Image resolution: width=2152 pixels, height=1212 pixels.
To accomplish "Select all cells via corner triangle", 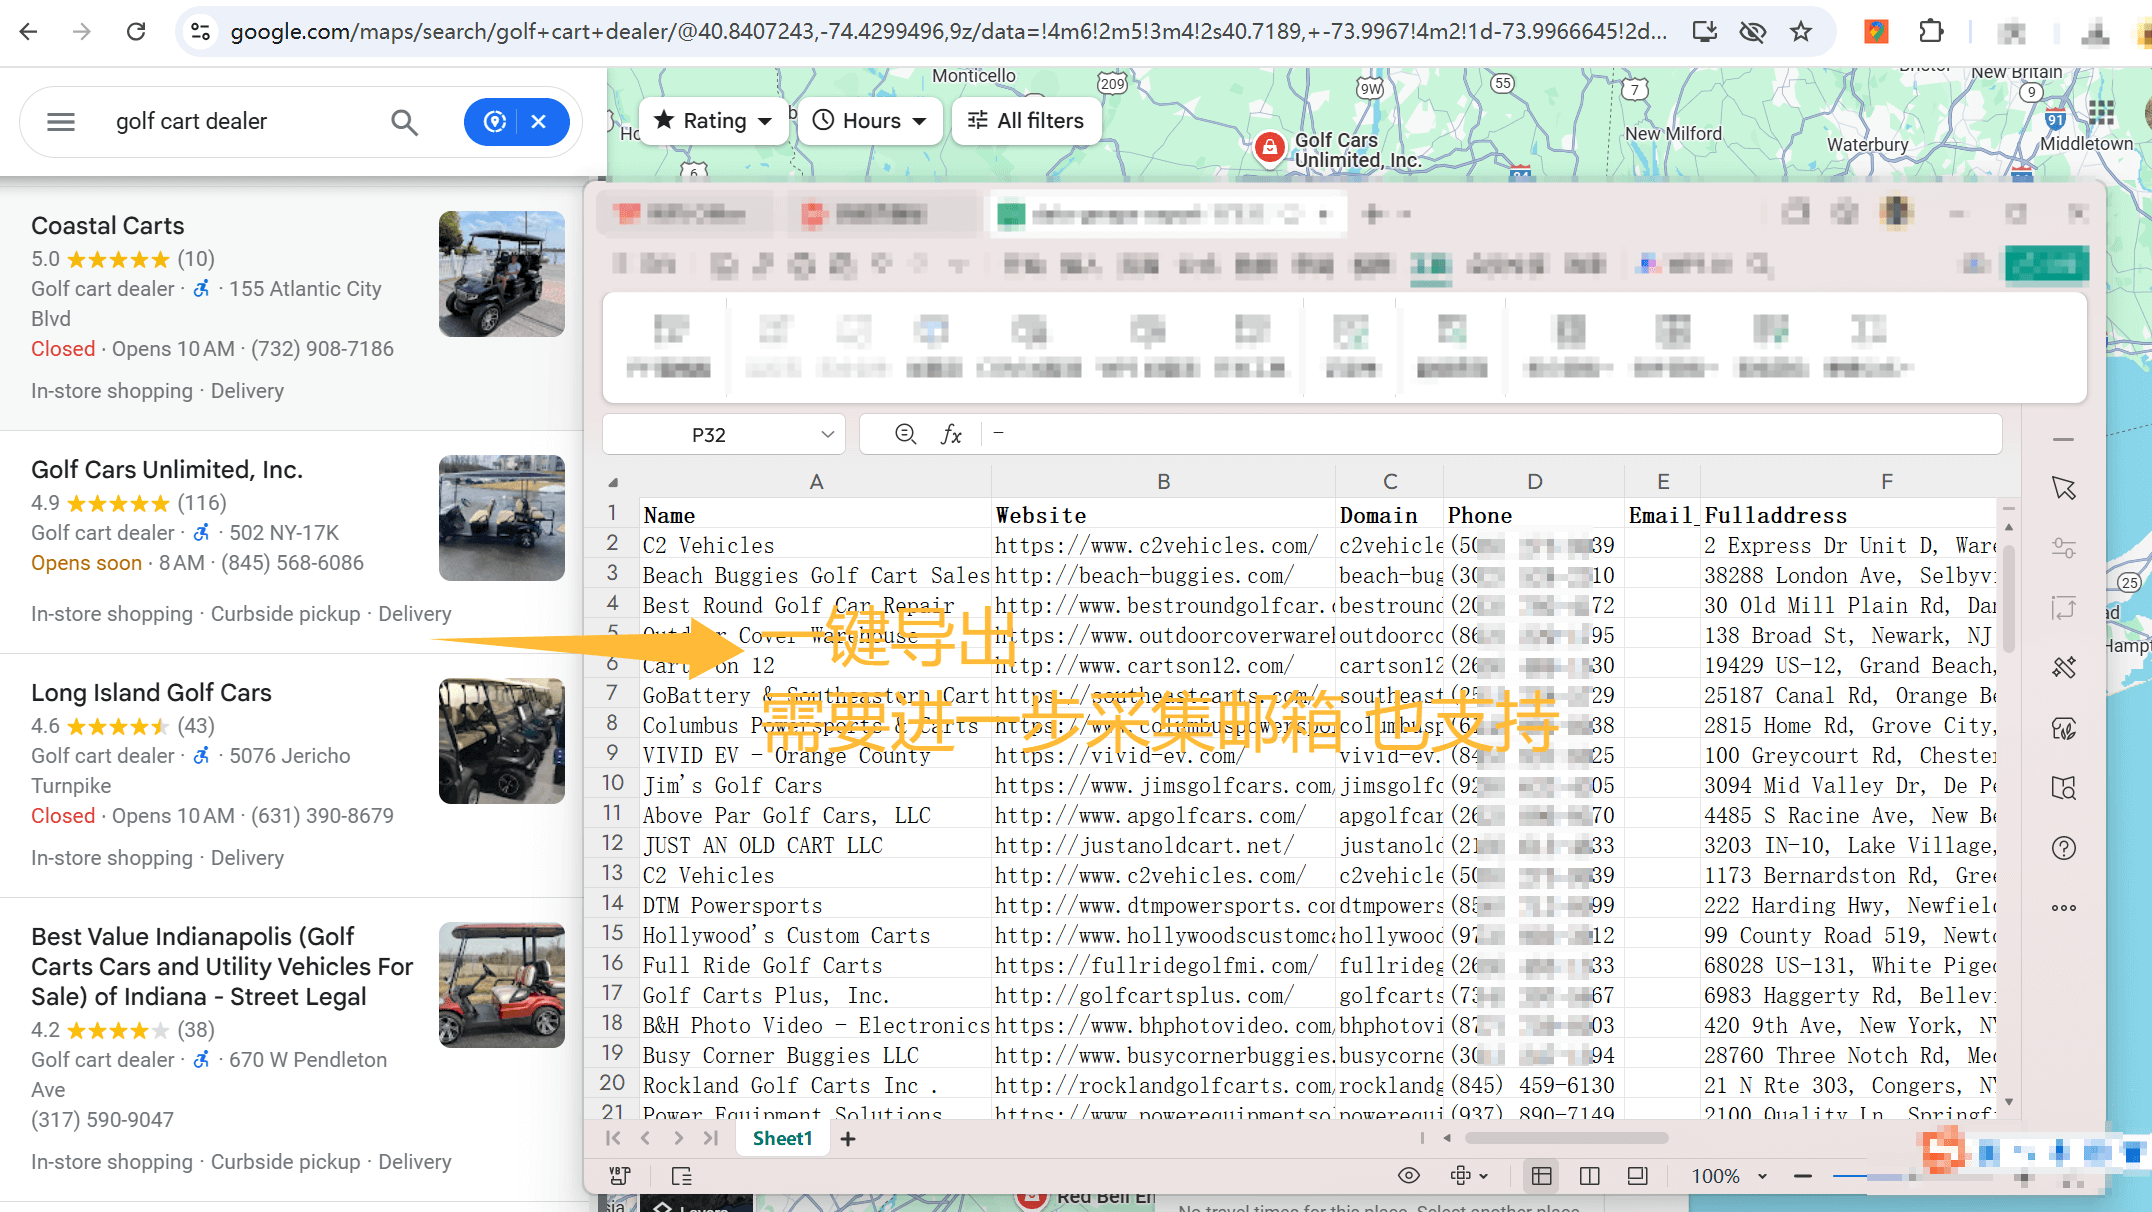I will tap(613, 482).
